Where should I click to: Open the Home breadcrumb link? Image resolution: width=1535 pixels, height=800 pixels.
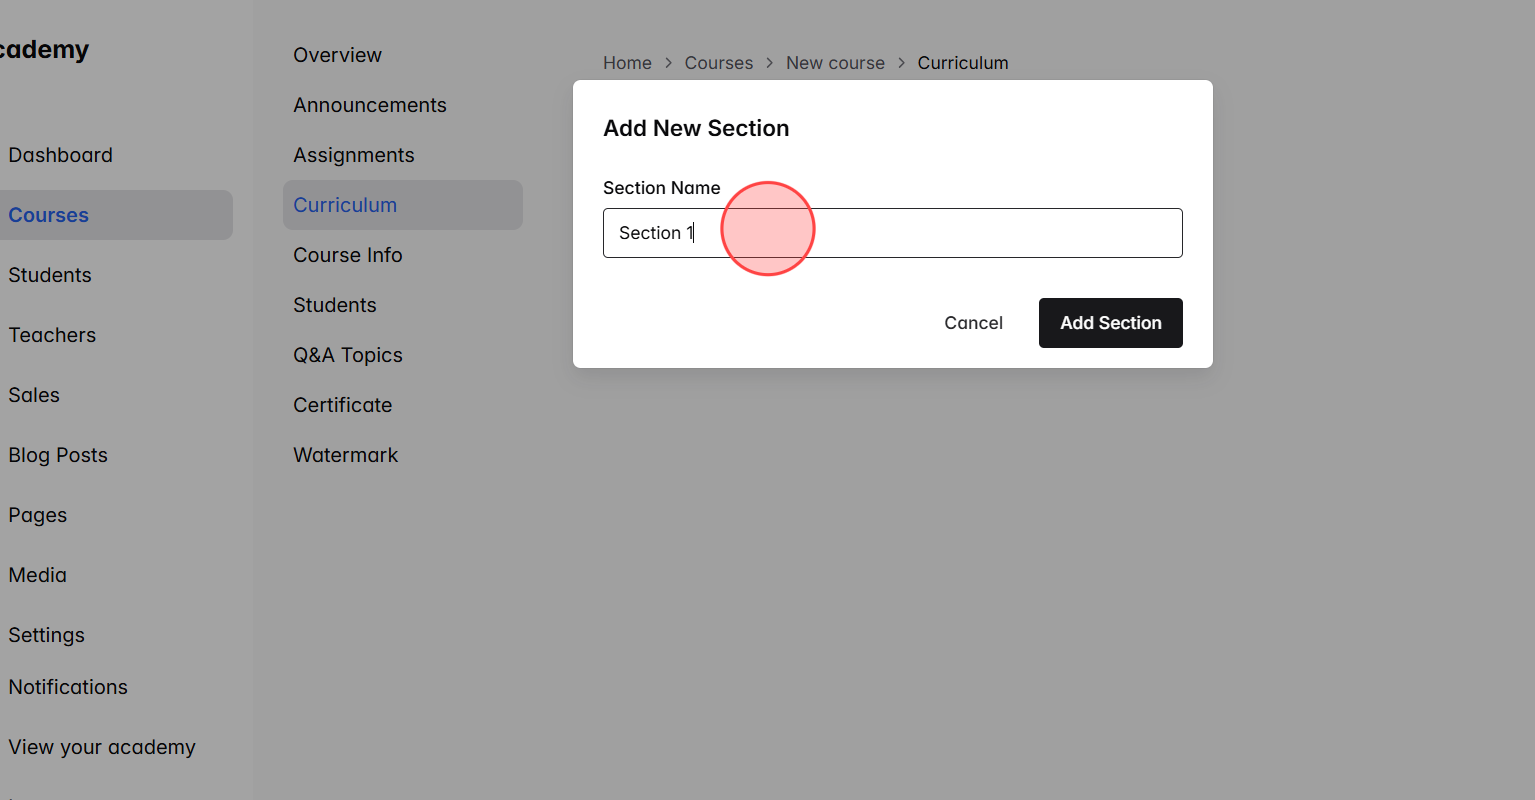(x=627, y=62)
